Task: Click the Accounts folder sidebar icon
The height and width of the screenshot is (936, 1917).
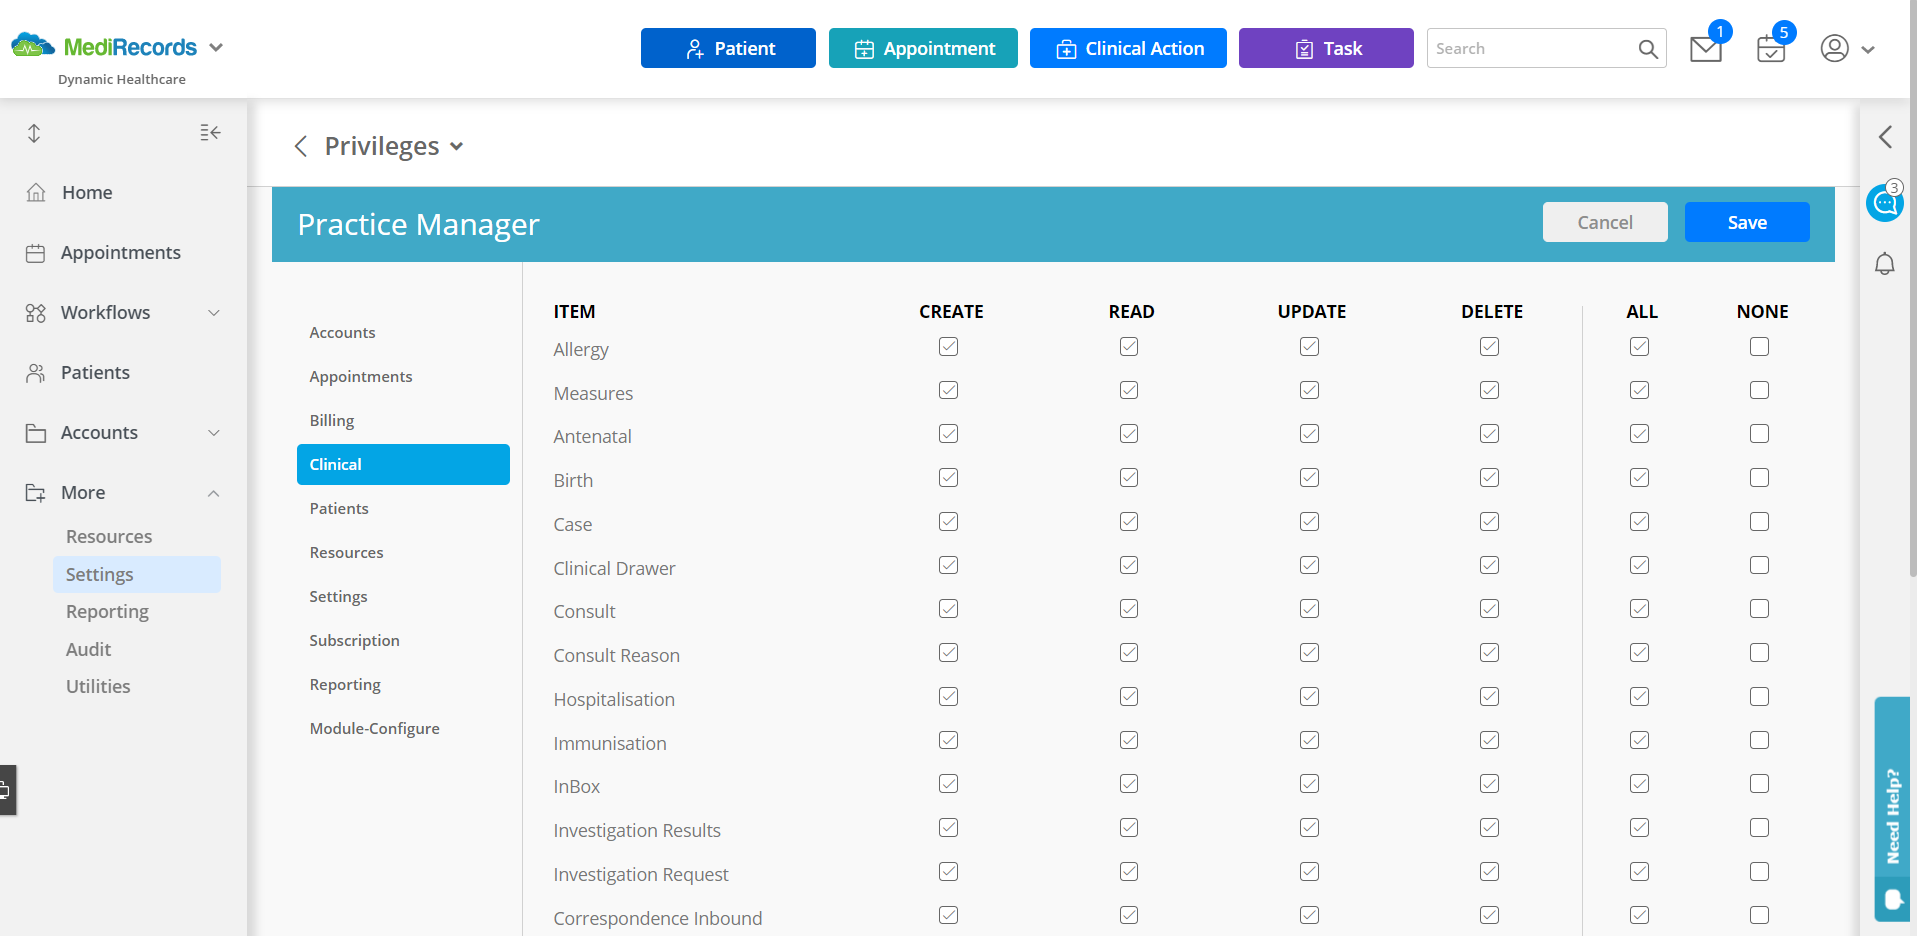Action: (x=36, y=433)
